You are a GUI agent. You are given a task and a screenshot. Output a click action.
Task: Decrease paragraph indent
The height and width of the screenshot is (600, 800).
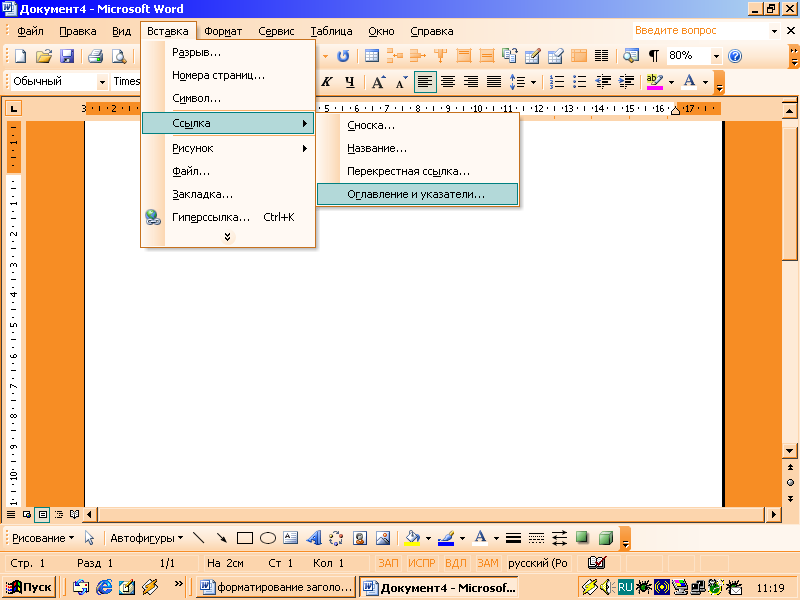[x=603, y=82]
